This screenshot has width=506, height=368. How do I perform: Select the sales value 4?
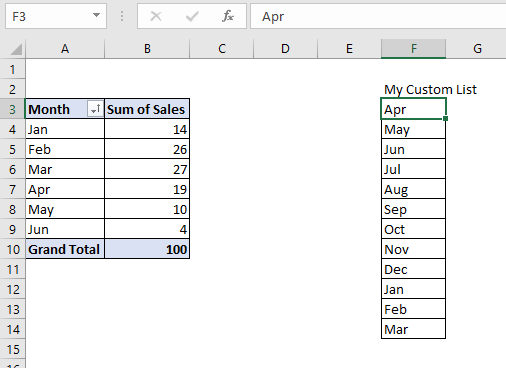pos(147,229)
